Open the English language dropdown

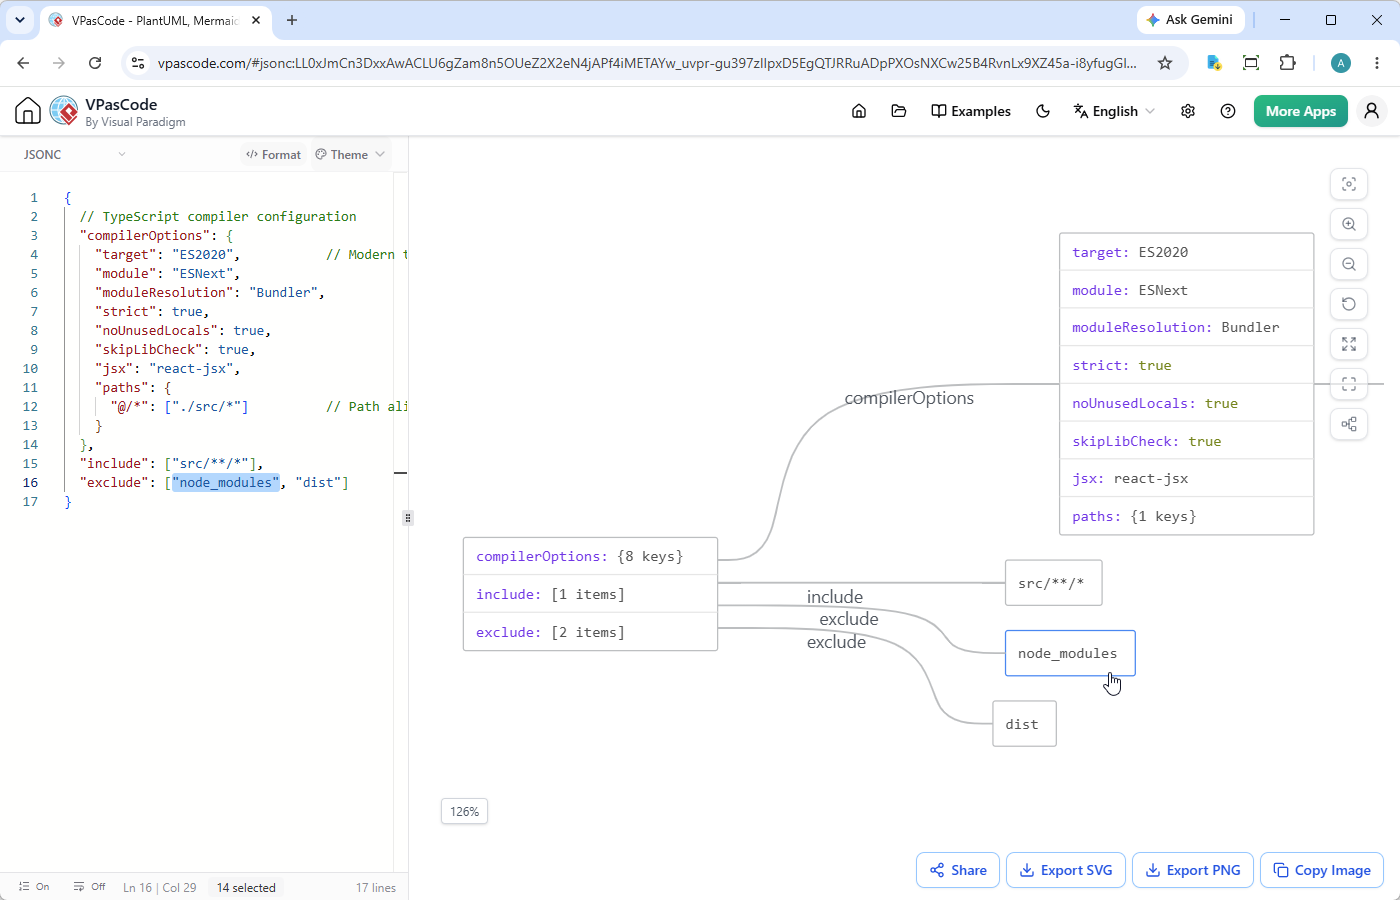click(x=1114, y=111)
